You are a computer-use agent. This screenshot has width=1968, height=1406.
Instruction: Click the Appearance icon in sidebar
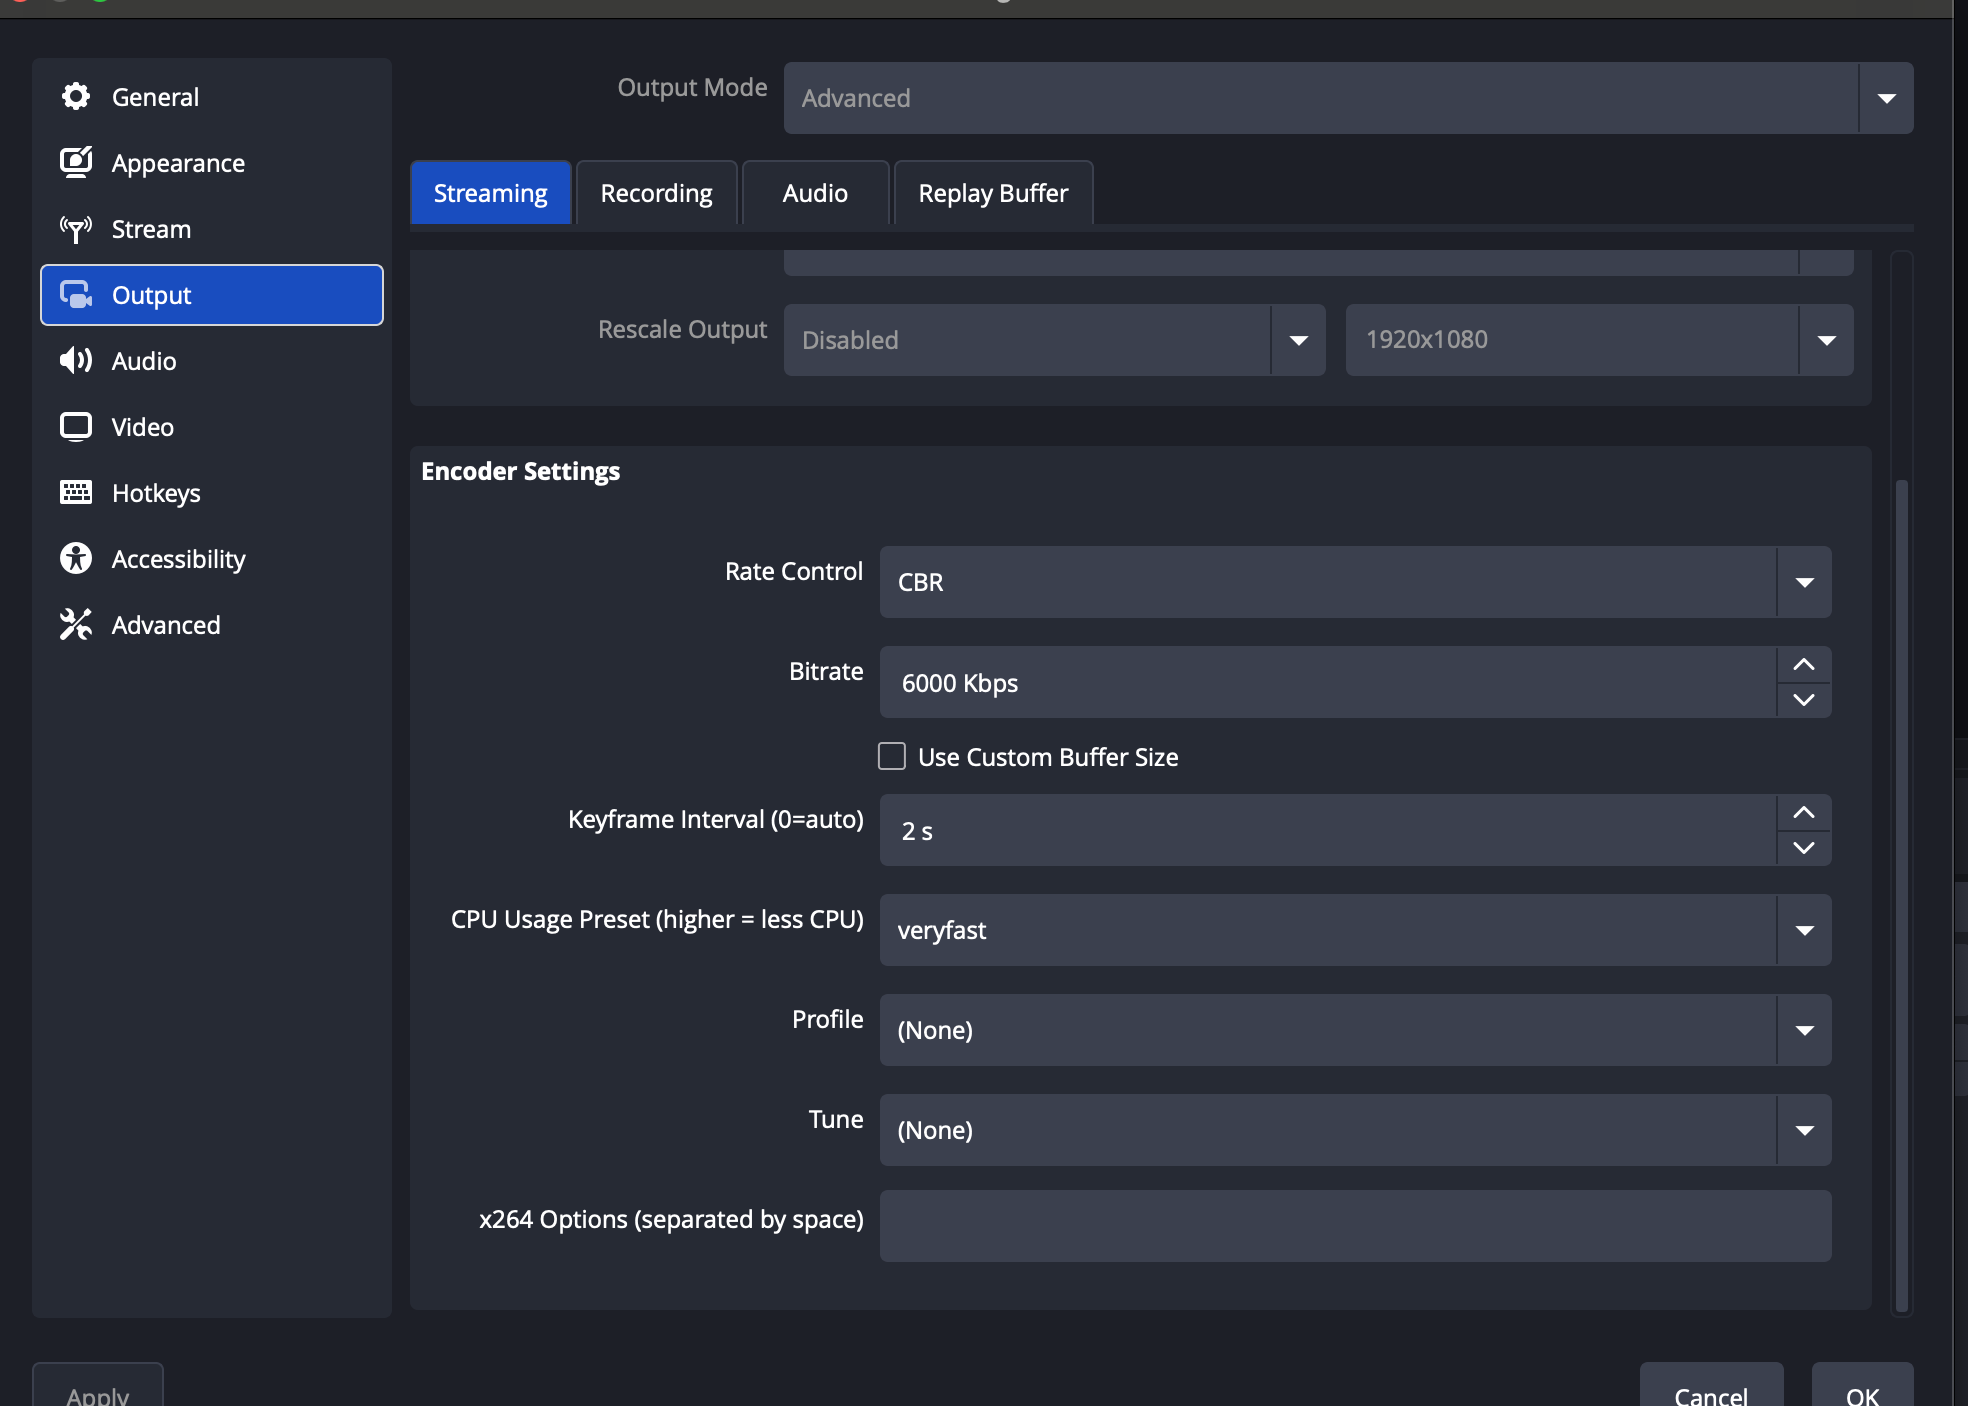[76, 162]
